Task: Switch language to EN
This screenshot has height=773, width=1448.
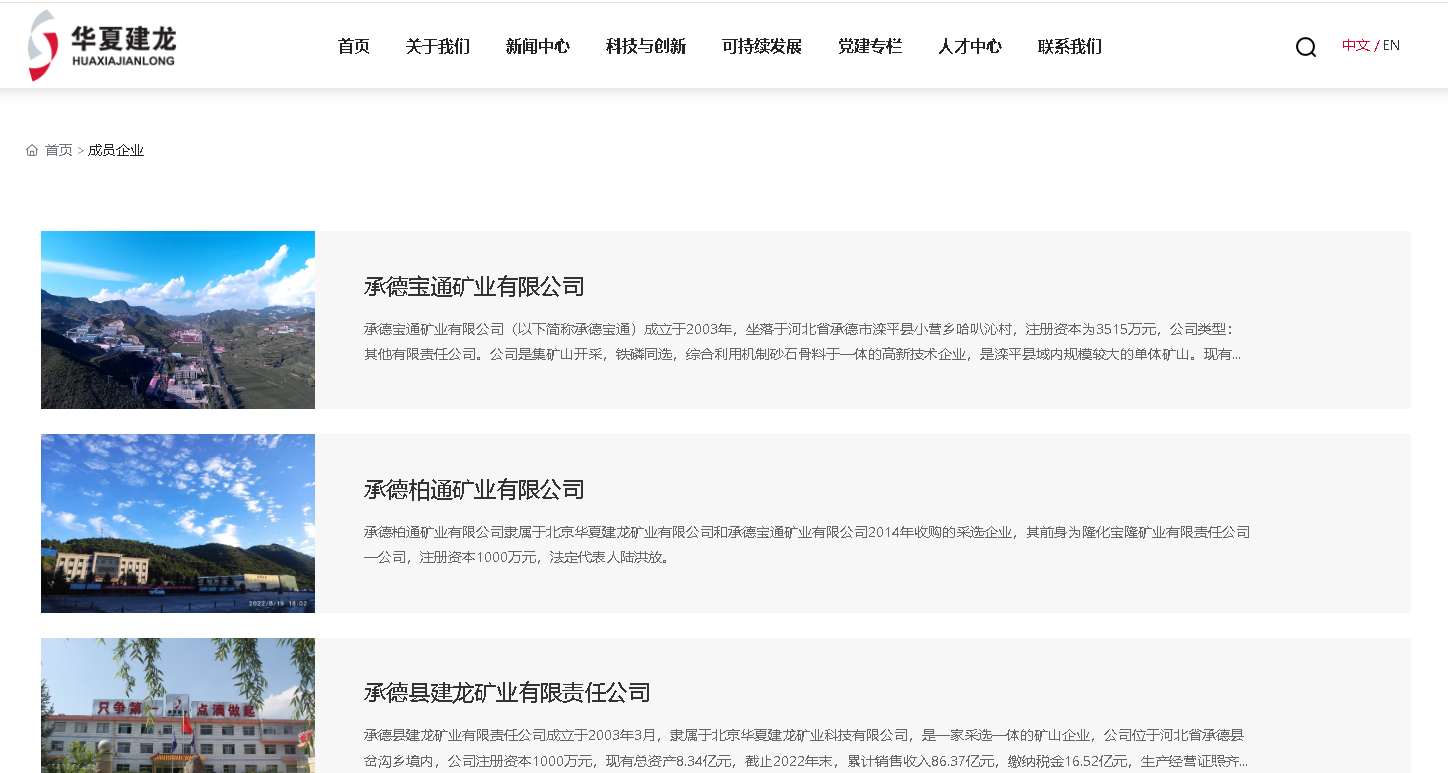Action: [1391, 45]
